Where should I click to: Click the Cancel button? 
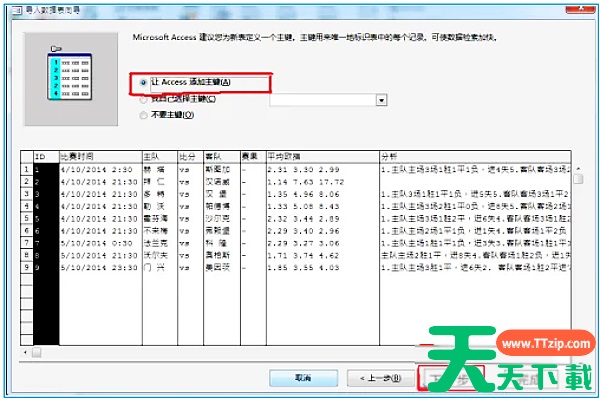tap(303, 378)
